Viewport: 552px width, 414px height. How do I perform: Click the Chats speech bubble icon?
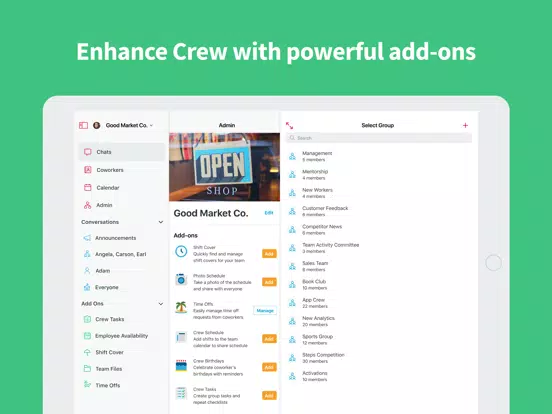click(88, 152)
